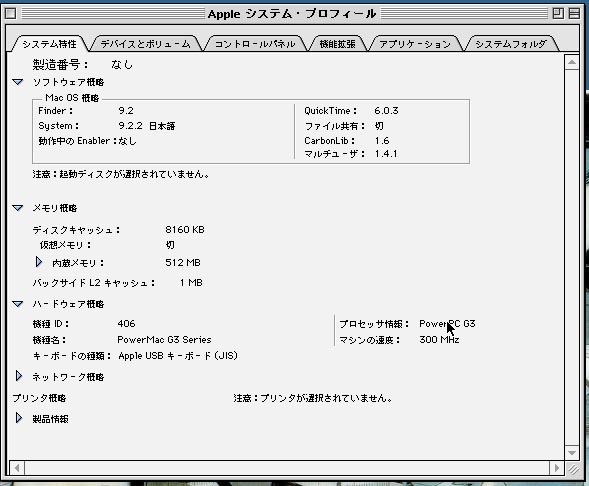Click the horizontal scrollbar right arrow

(557, 468)
